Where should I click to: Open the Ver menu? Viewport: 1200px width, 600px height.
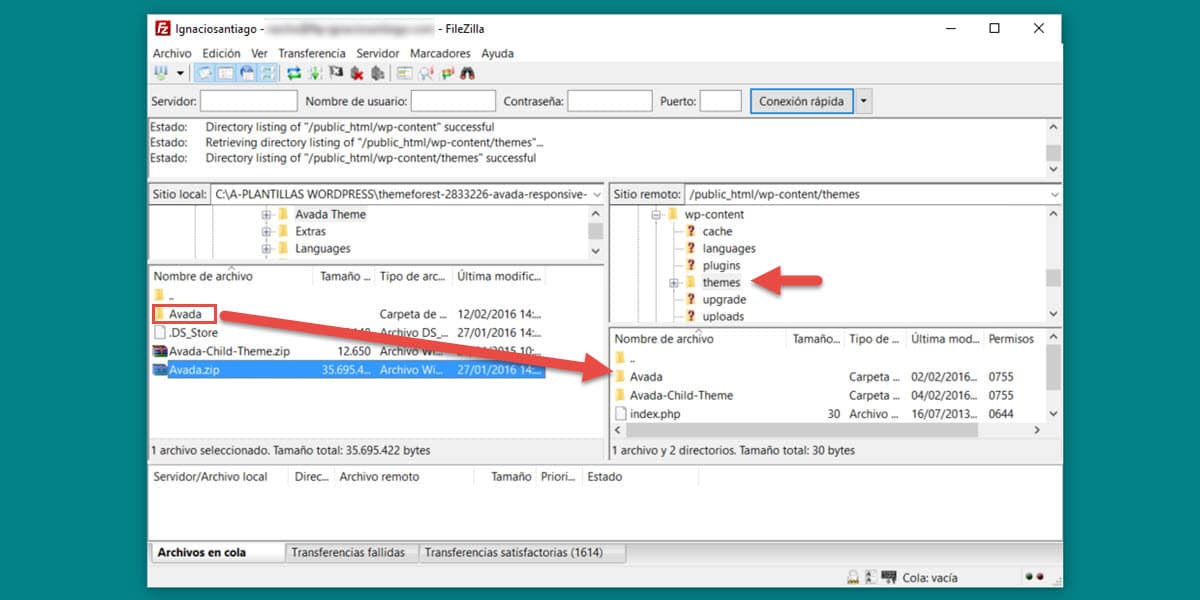(x=259, y=53)
